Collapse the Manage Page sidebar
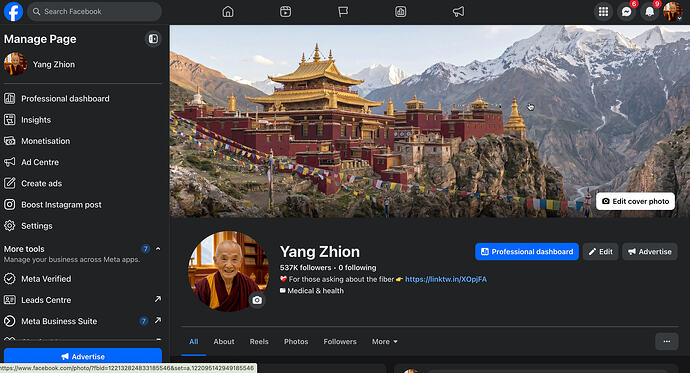The width and height of the screenshot is (690, 373). (x=153, y=39)
